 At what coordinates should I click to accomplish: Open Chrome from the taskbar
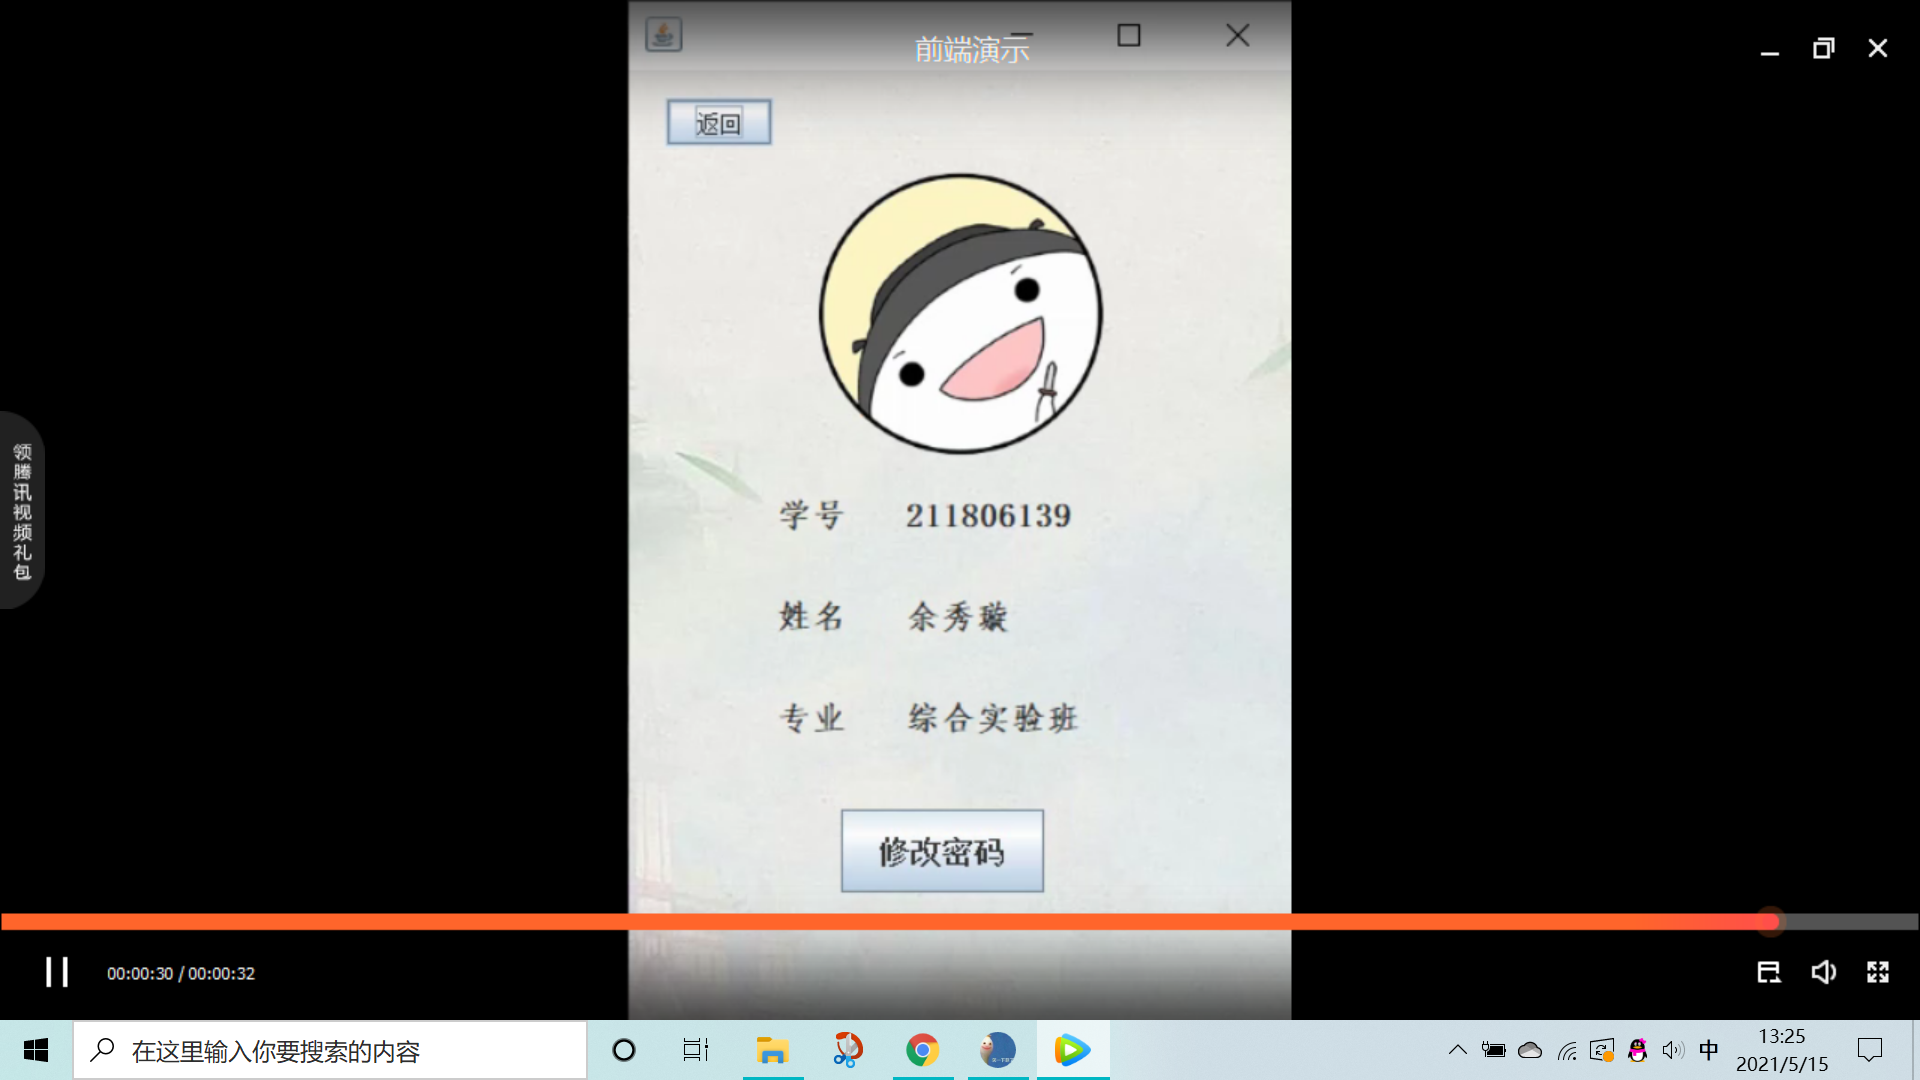tap(922, 1050)
